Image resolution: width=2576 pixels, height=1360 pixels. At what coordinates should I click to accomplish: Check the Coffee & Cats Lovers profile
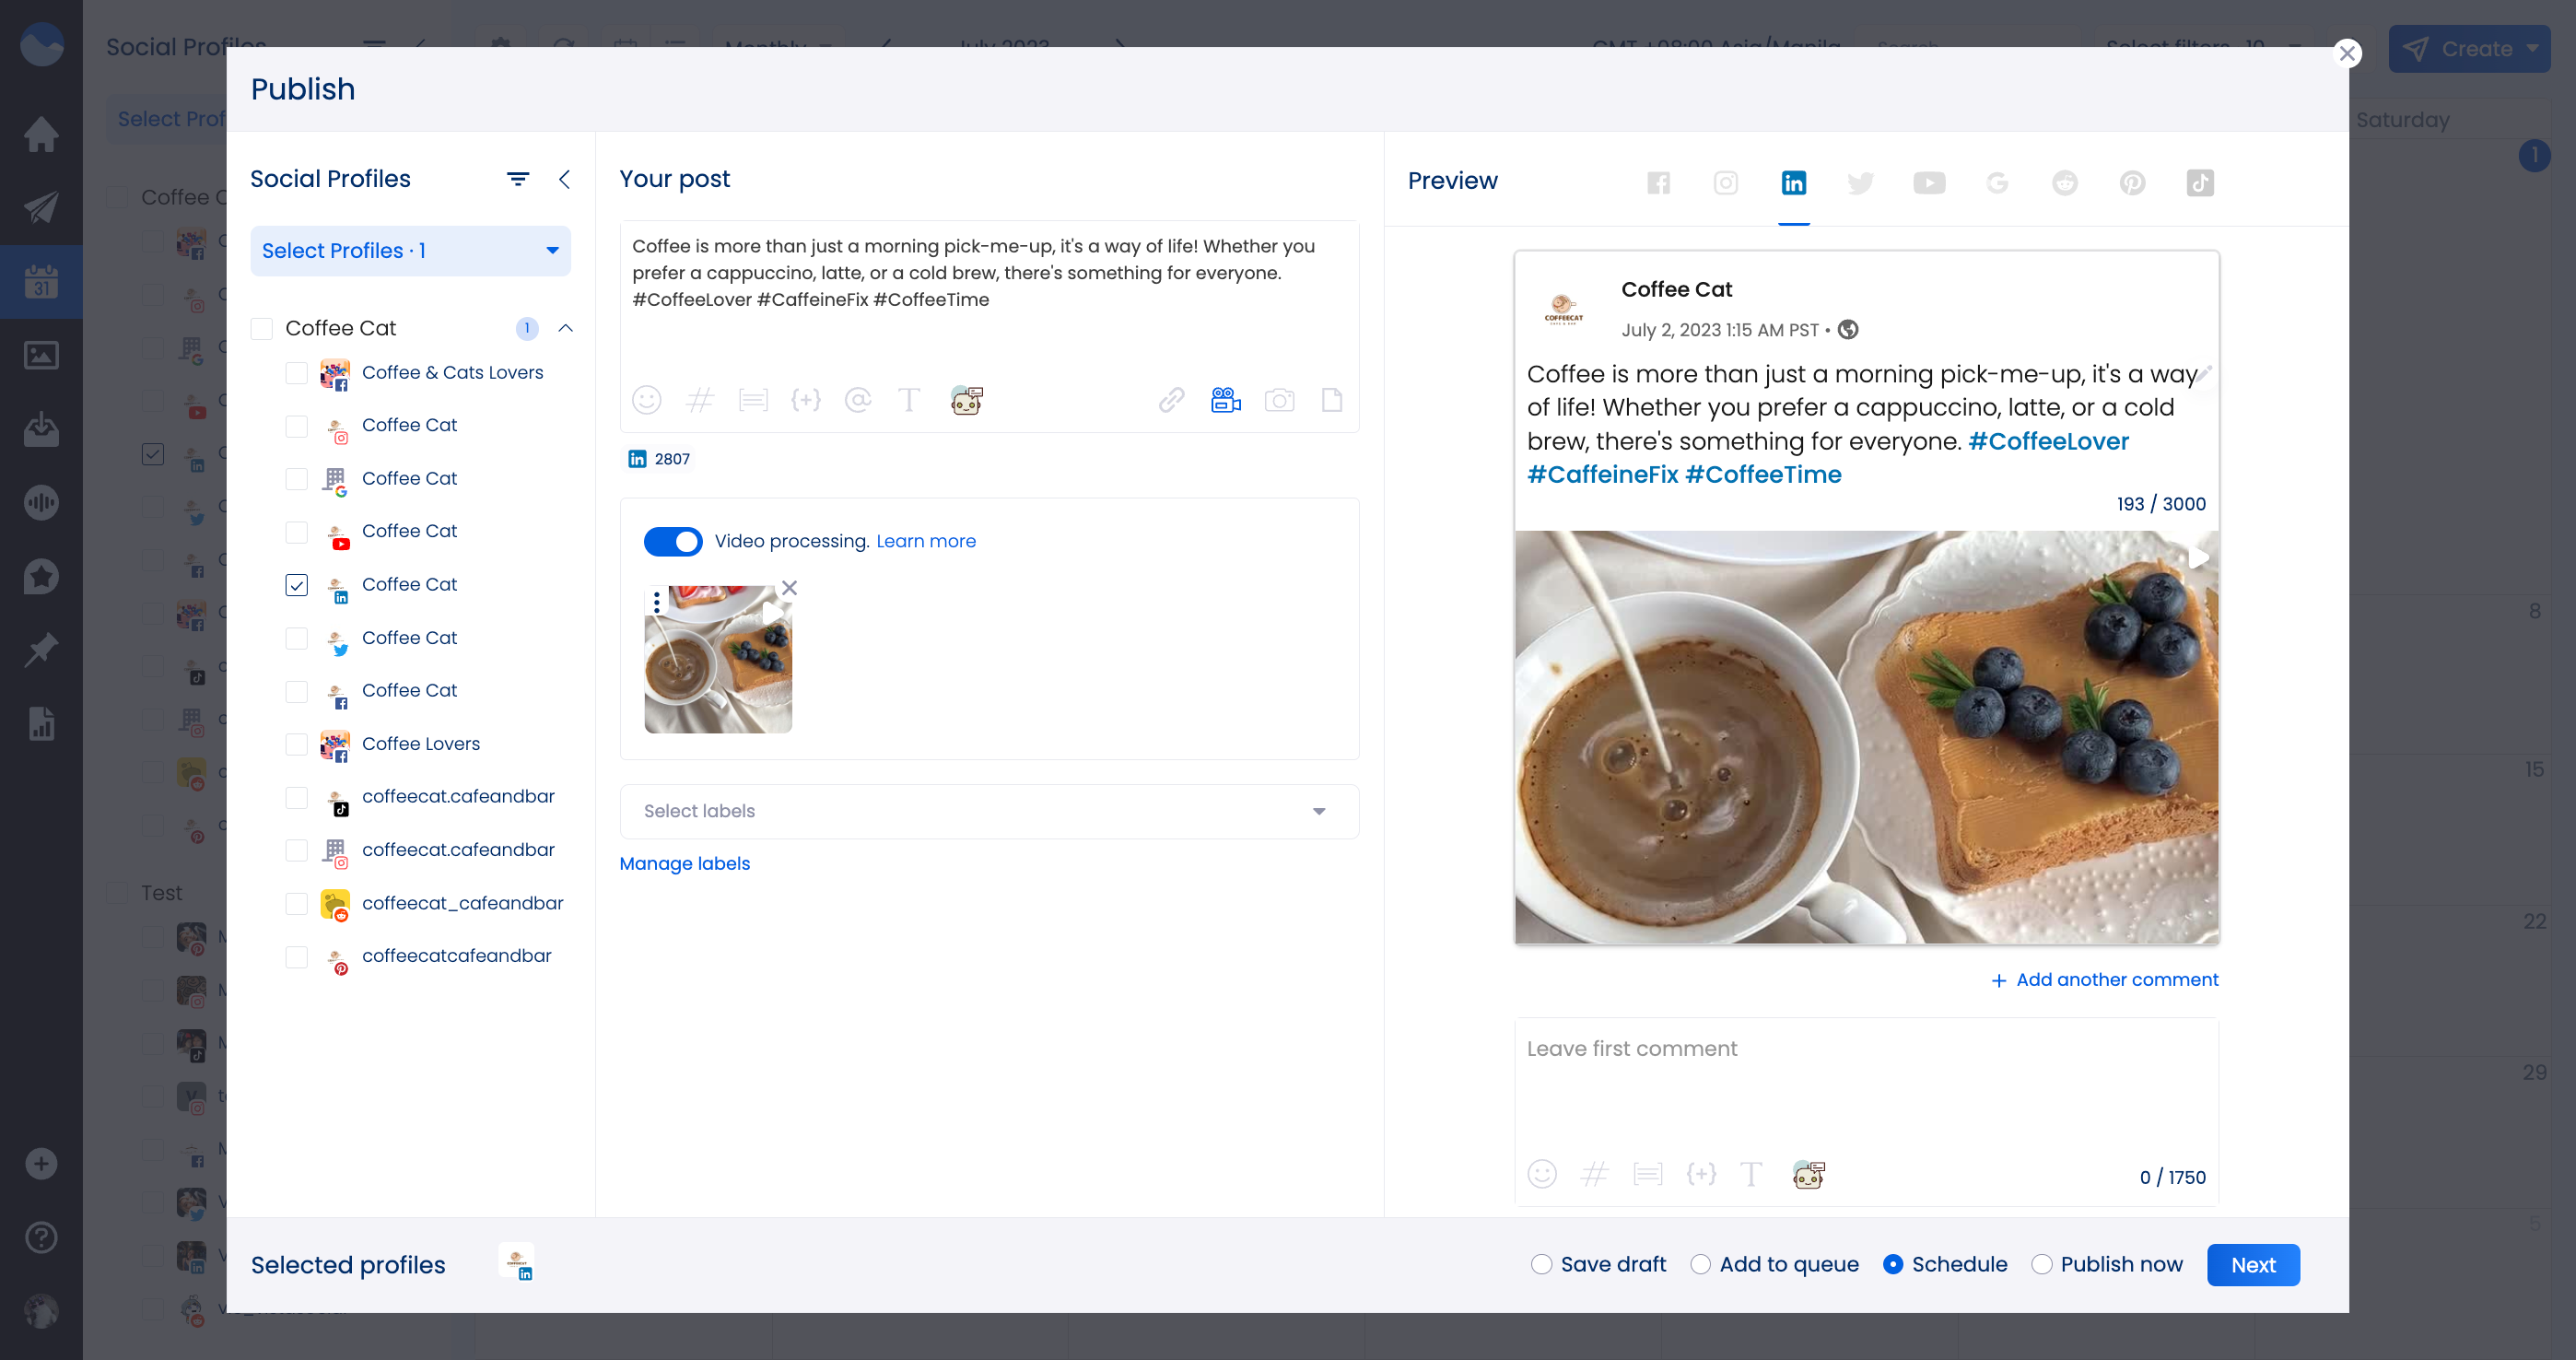click(296, 373)
